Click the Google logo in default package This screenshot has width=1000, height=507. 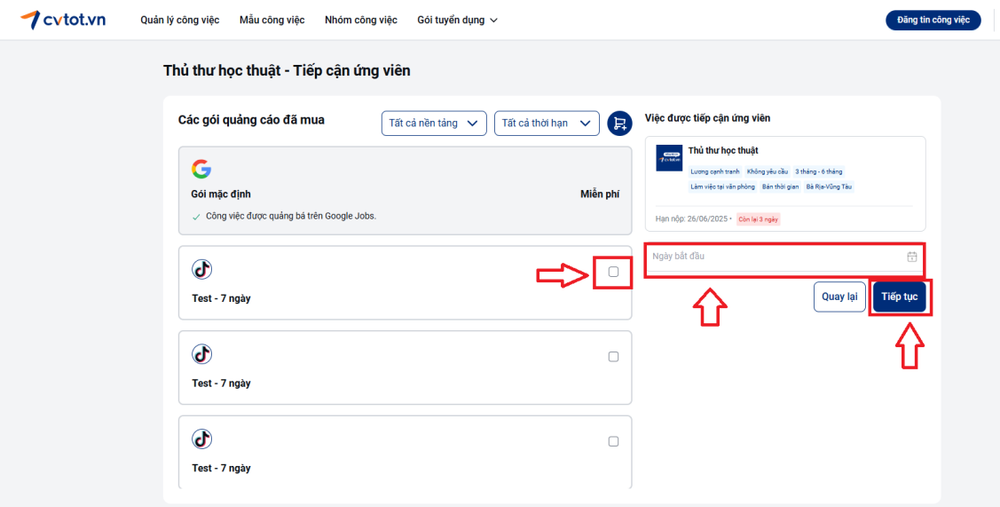[x=202, y=169]
